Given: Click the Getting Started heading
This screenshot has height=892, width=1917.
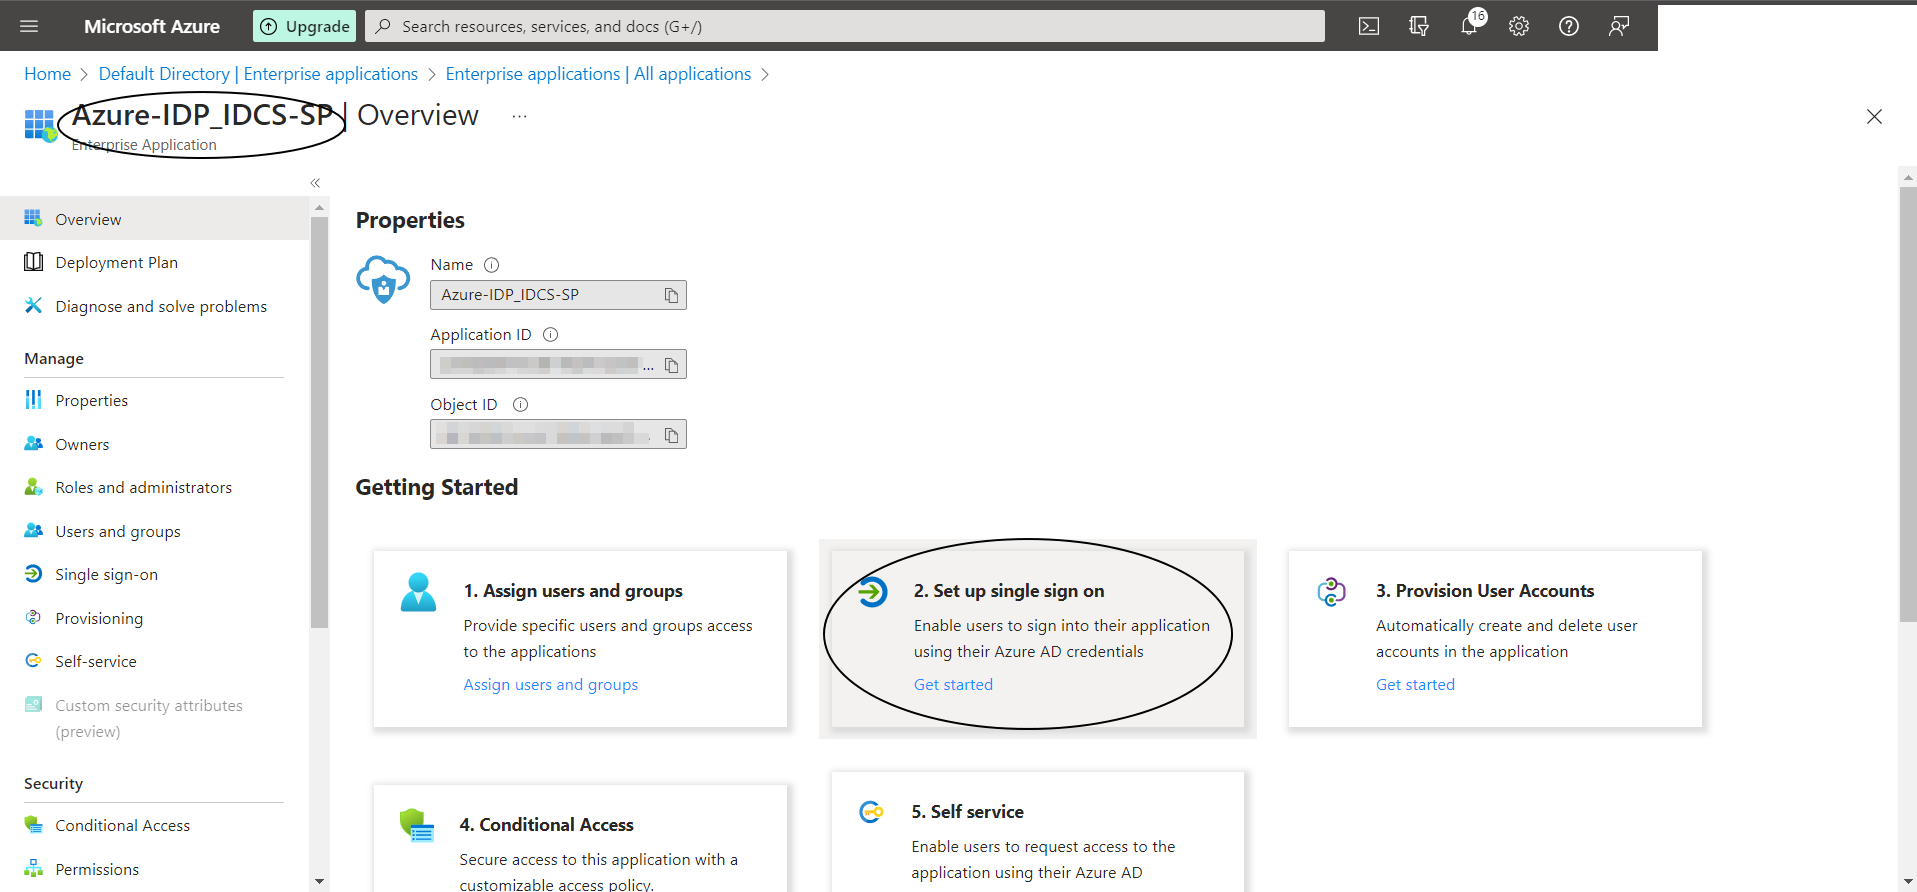Looking at the screenshot, I should (x=437, y=487).
